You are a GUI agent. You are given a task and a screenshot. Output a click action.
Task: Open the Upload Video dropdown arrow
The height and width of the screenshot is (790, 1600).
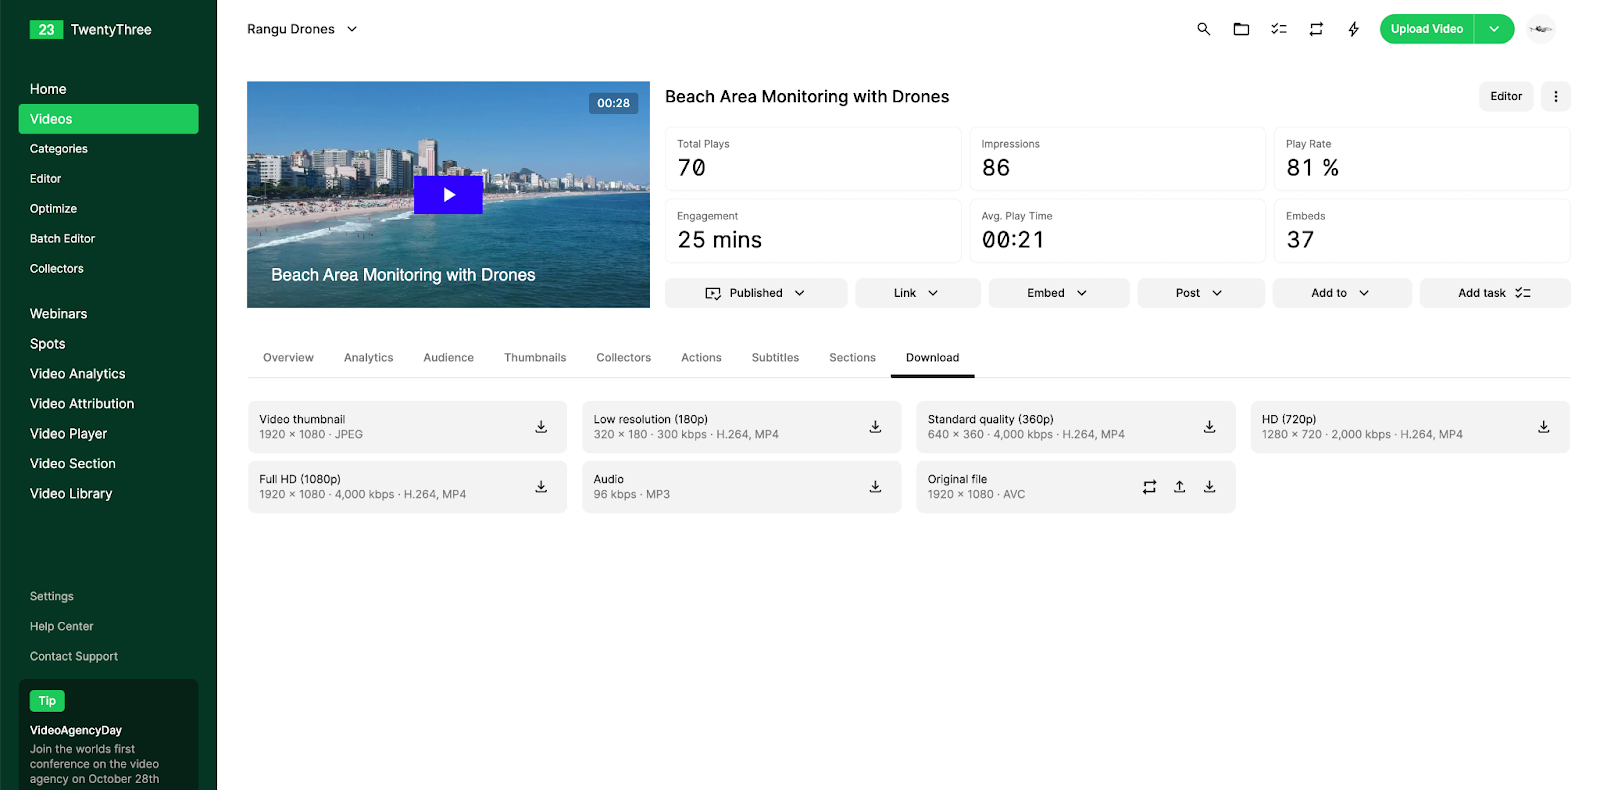[x=1494, y=29]
